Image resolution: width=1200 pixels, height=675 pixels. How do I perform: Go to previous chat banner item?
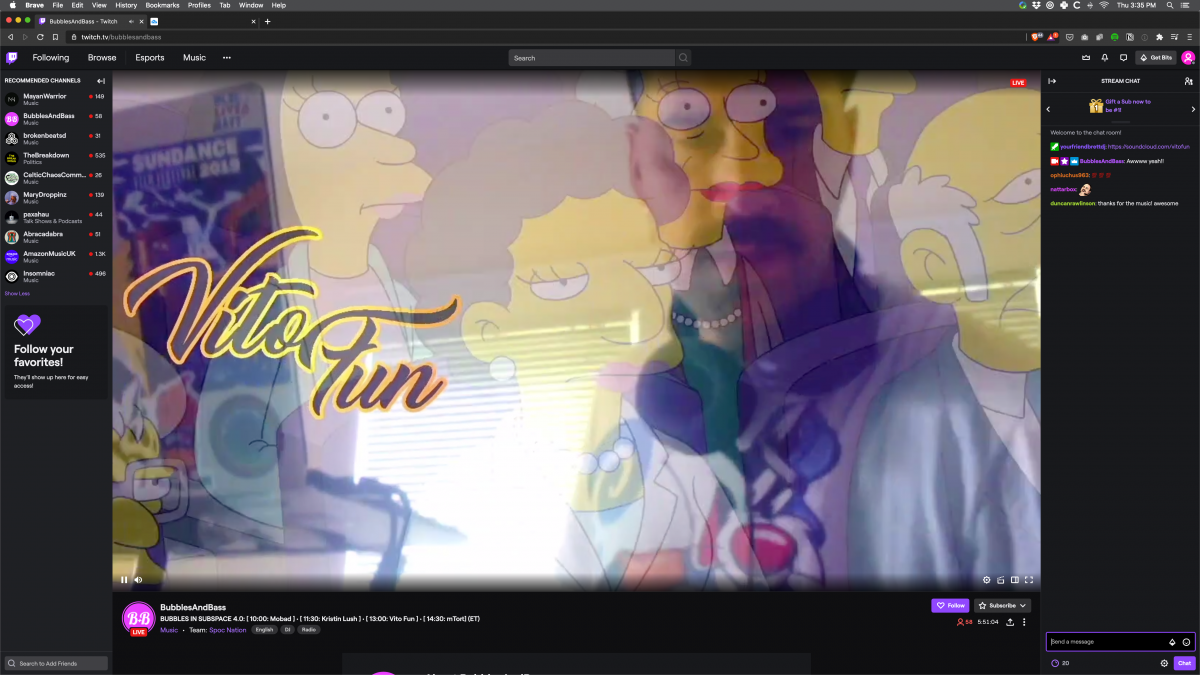point(1048,108)
